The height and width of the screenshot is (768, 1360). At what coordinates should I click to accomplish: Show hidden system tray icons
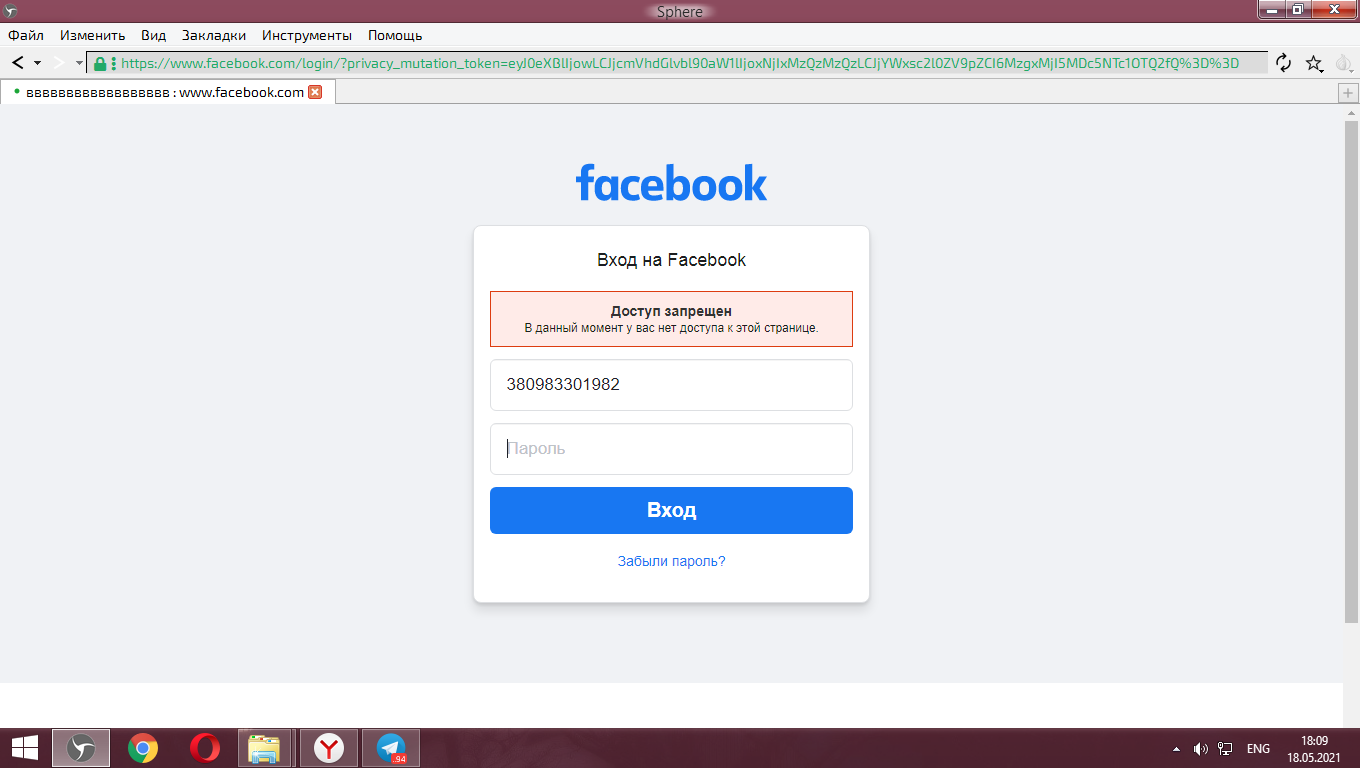[1175, 748]
